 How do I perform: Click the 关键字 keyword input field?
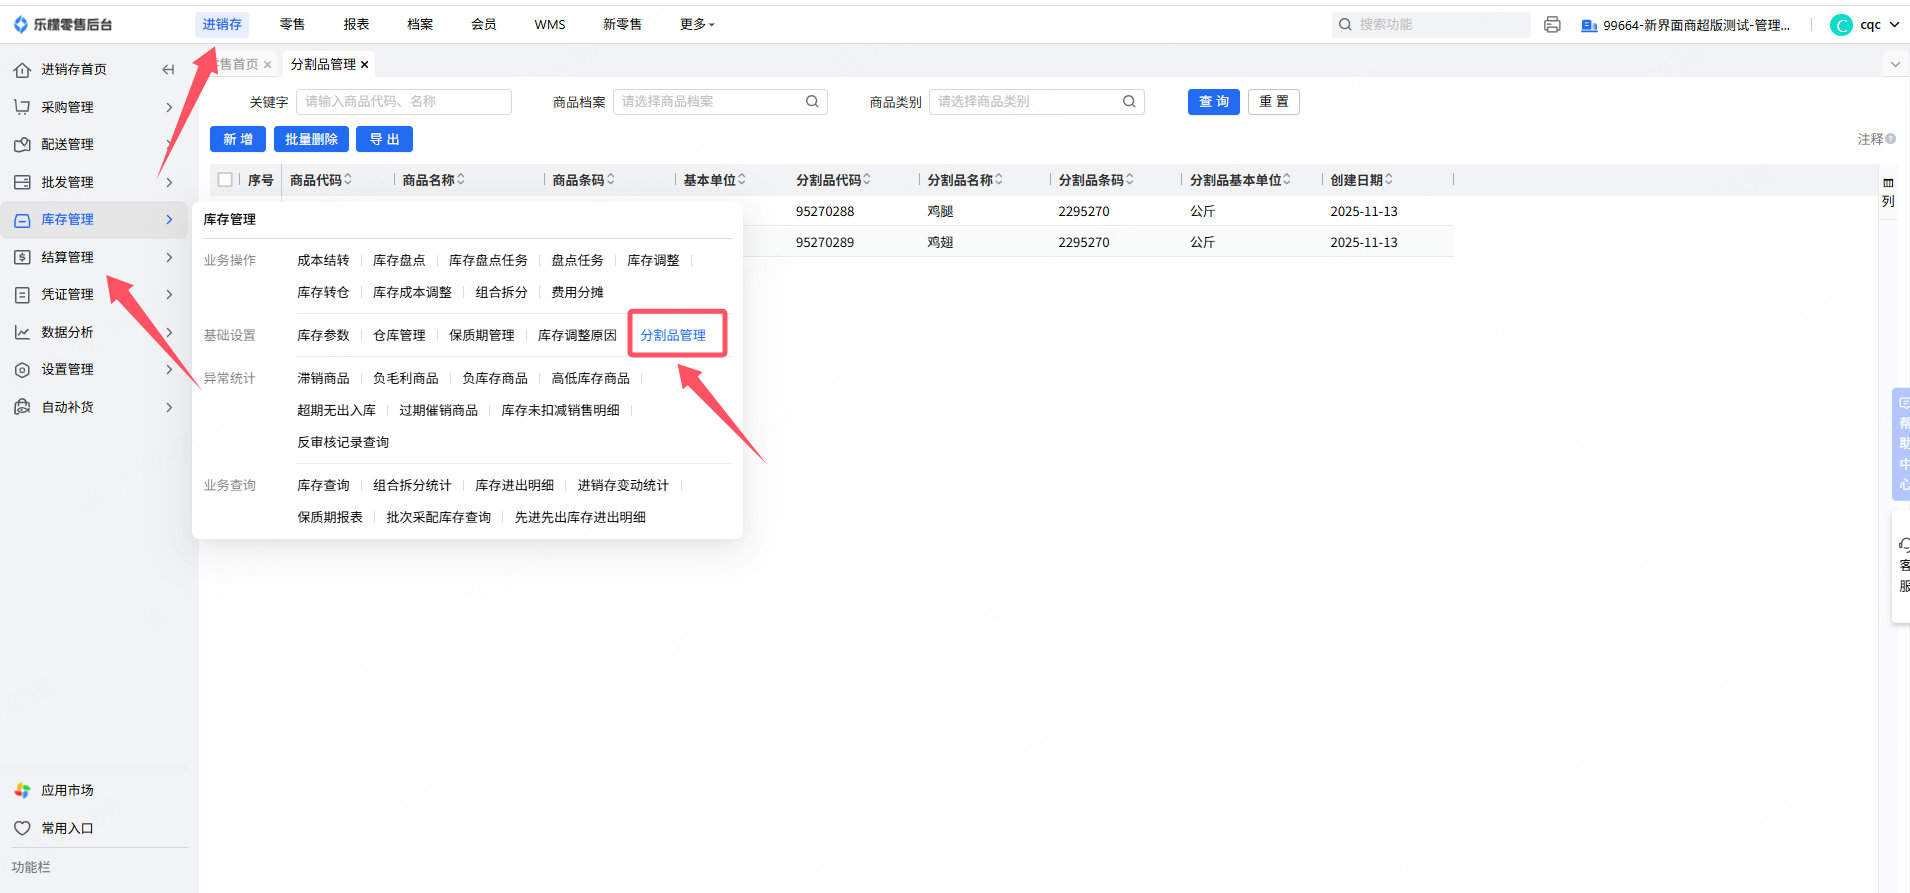coord(404,102)
